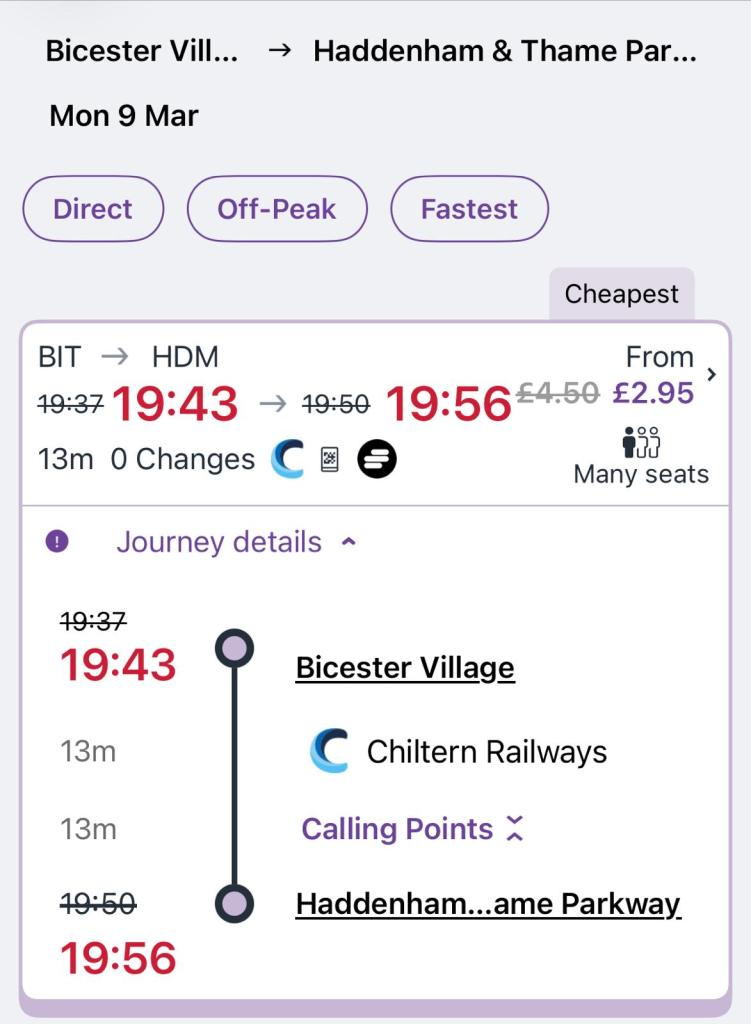Tap the mobile e-ticket QR icon
Viewport: 751px width, 1024px height.
[330, 460]
